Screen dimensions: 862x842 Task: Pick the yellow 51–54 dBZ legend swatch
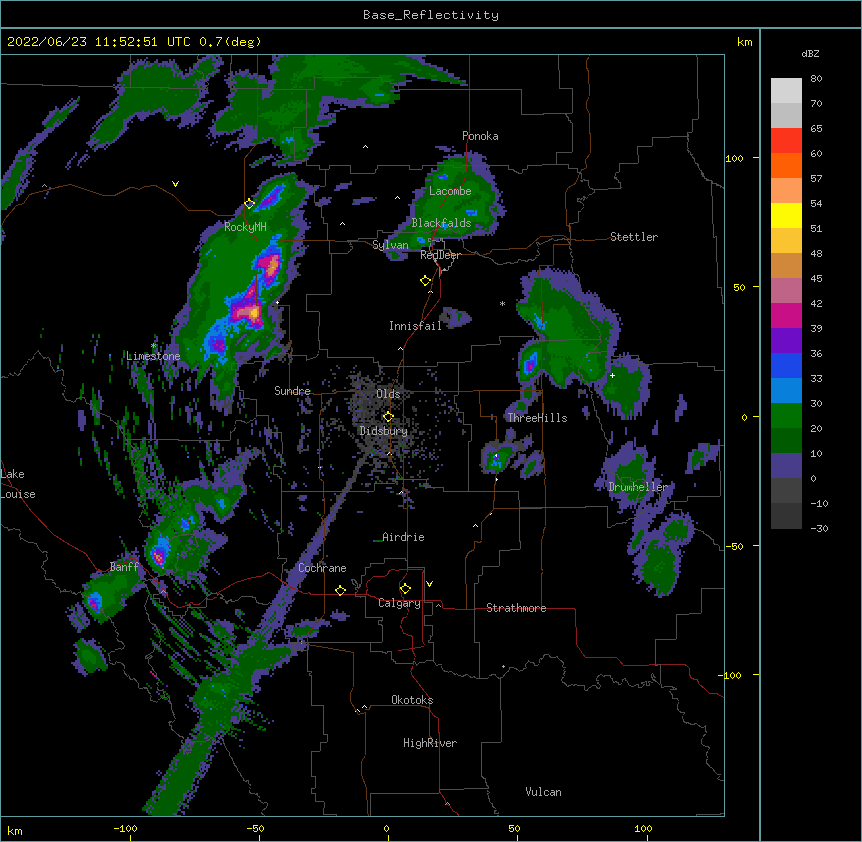[786, 216]
